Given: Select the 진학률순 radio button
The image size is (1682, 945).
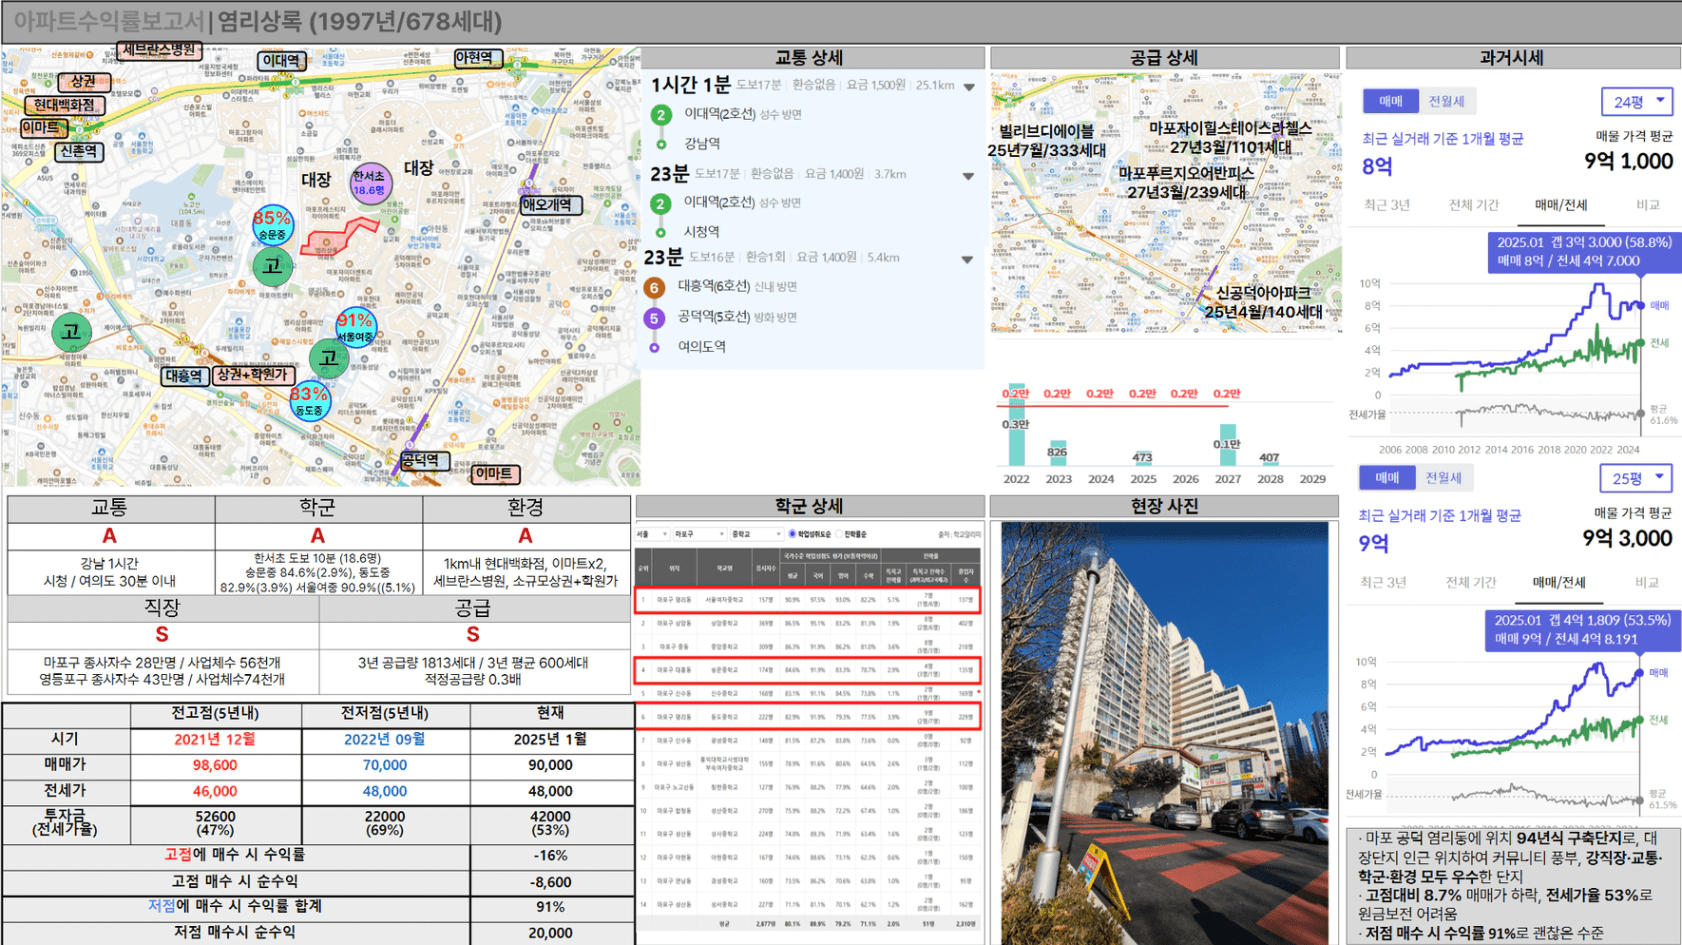Looking at the screenshot, I should pos(840,534).
